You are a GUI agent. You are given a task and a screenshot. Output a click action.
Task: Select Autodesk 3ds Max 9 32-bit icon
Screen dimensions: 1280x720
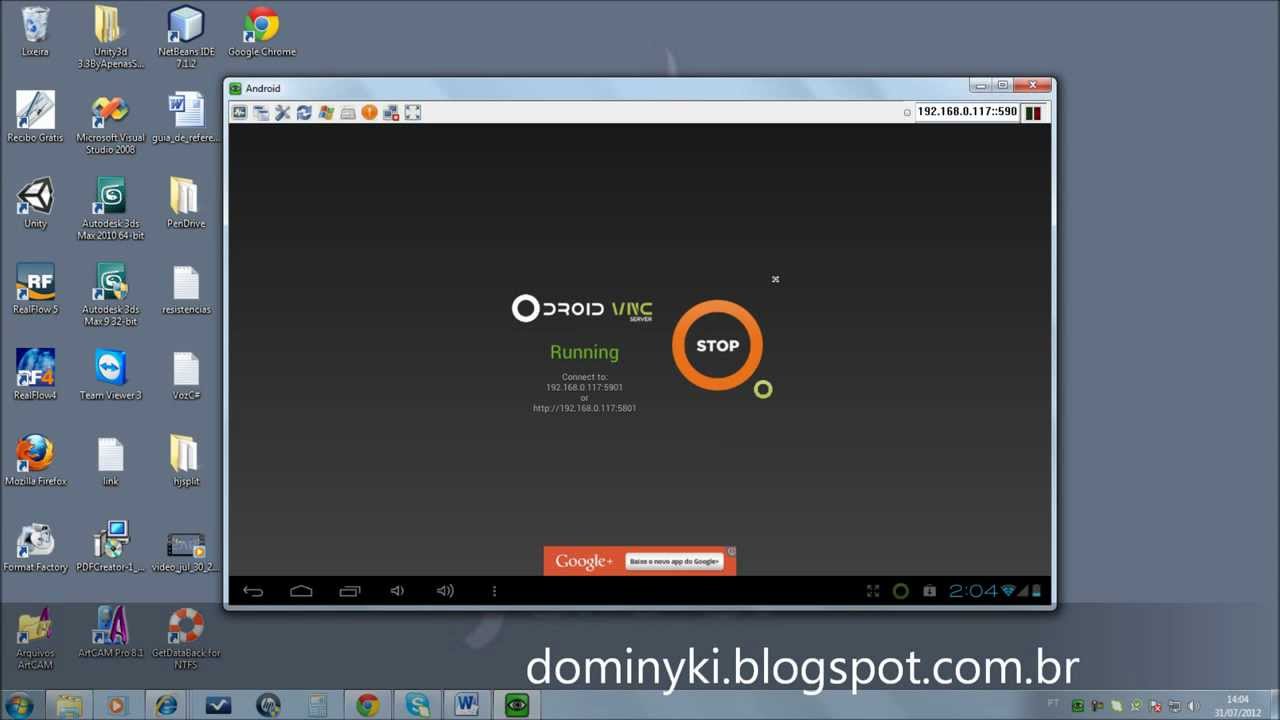click(110, 295)
